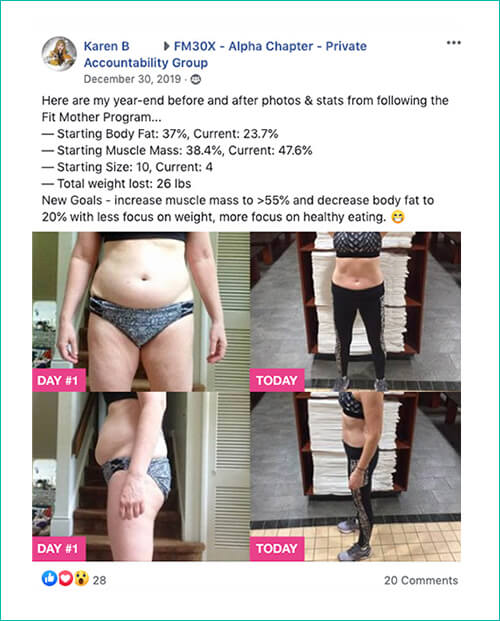Click the December 30, 2019 timestamp
Image resolution: width=500 pixels, height=621 pixels.
(132, 79)
